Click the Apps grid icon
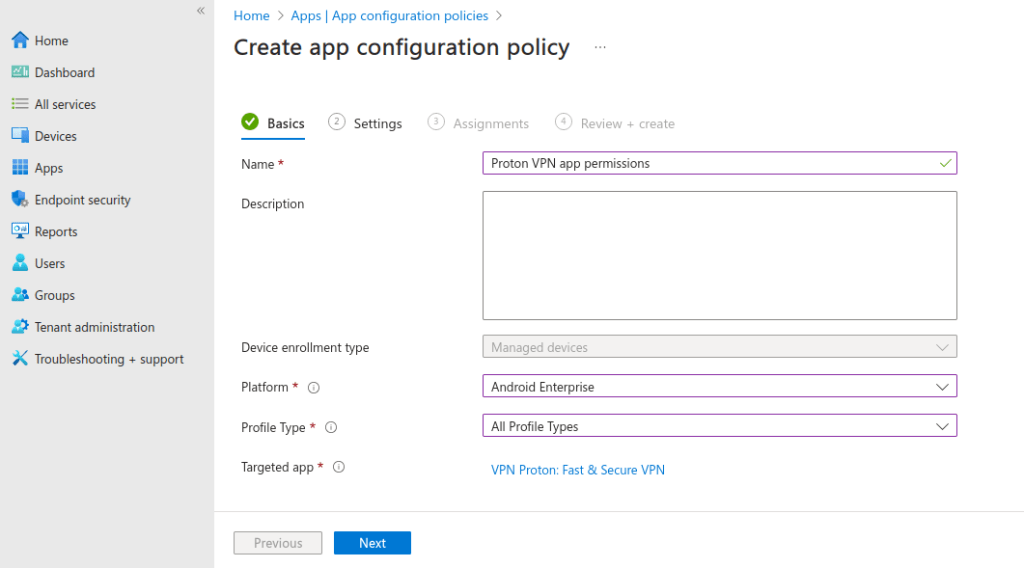Viewport: 1024px width, 568px height. tap(20, 168)
